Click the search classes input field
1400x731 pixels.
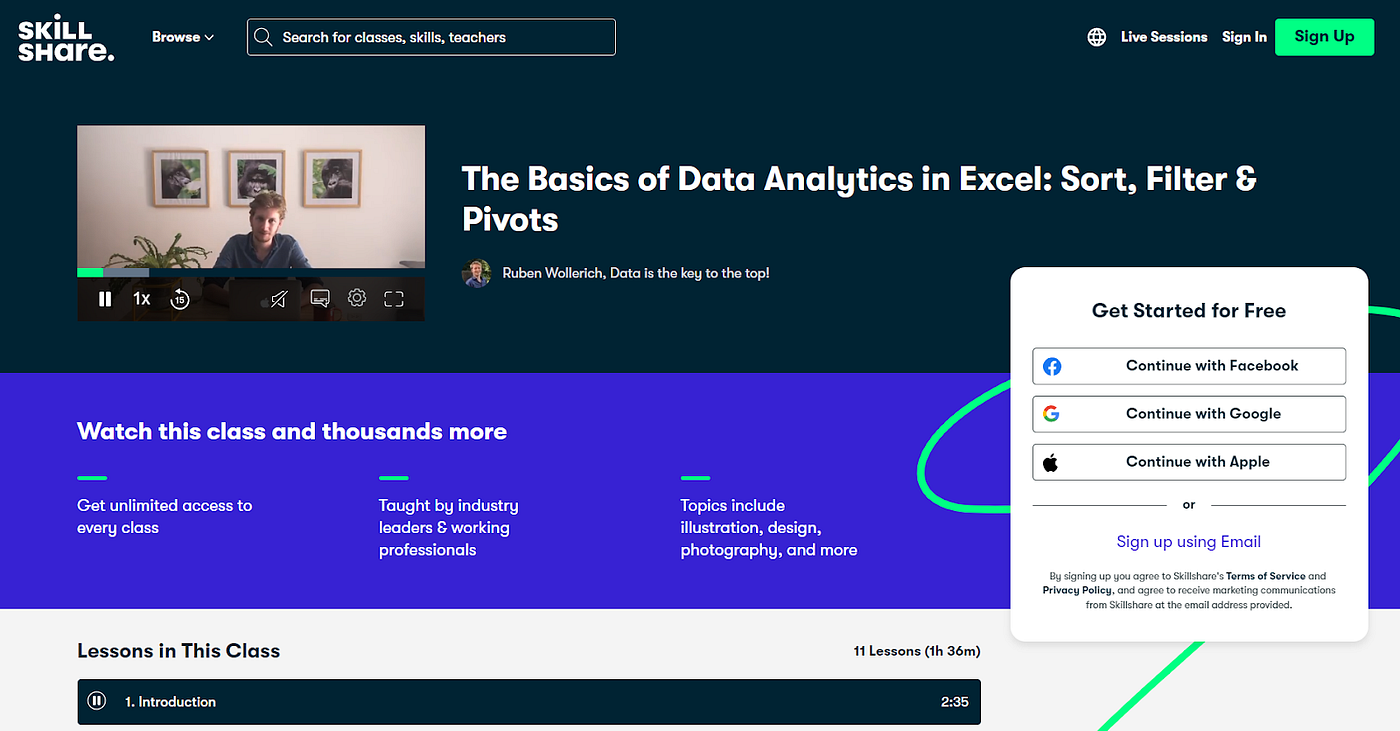pos(431,37)
